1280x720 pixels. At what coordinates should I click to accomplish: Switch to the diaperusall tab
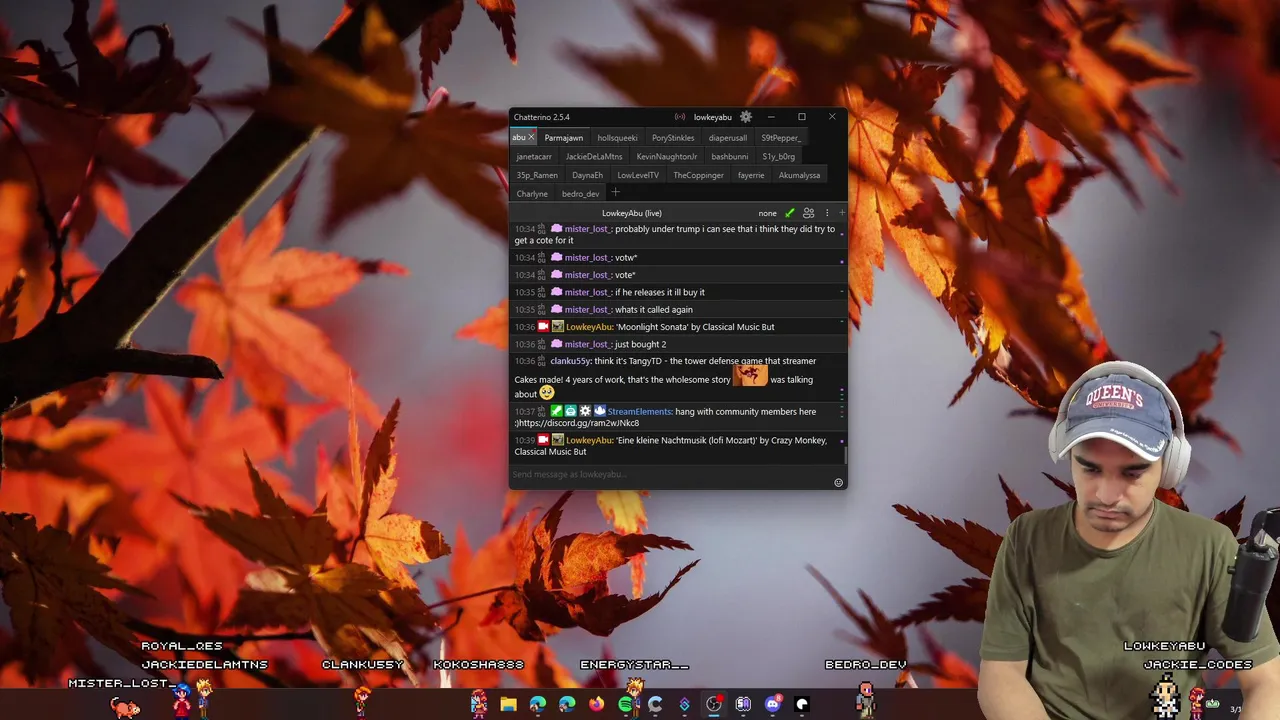click(x=728, y=138)
